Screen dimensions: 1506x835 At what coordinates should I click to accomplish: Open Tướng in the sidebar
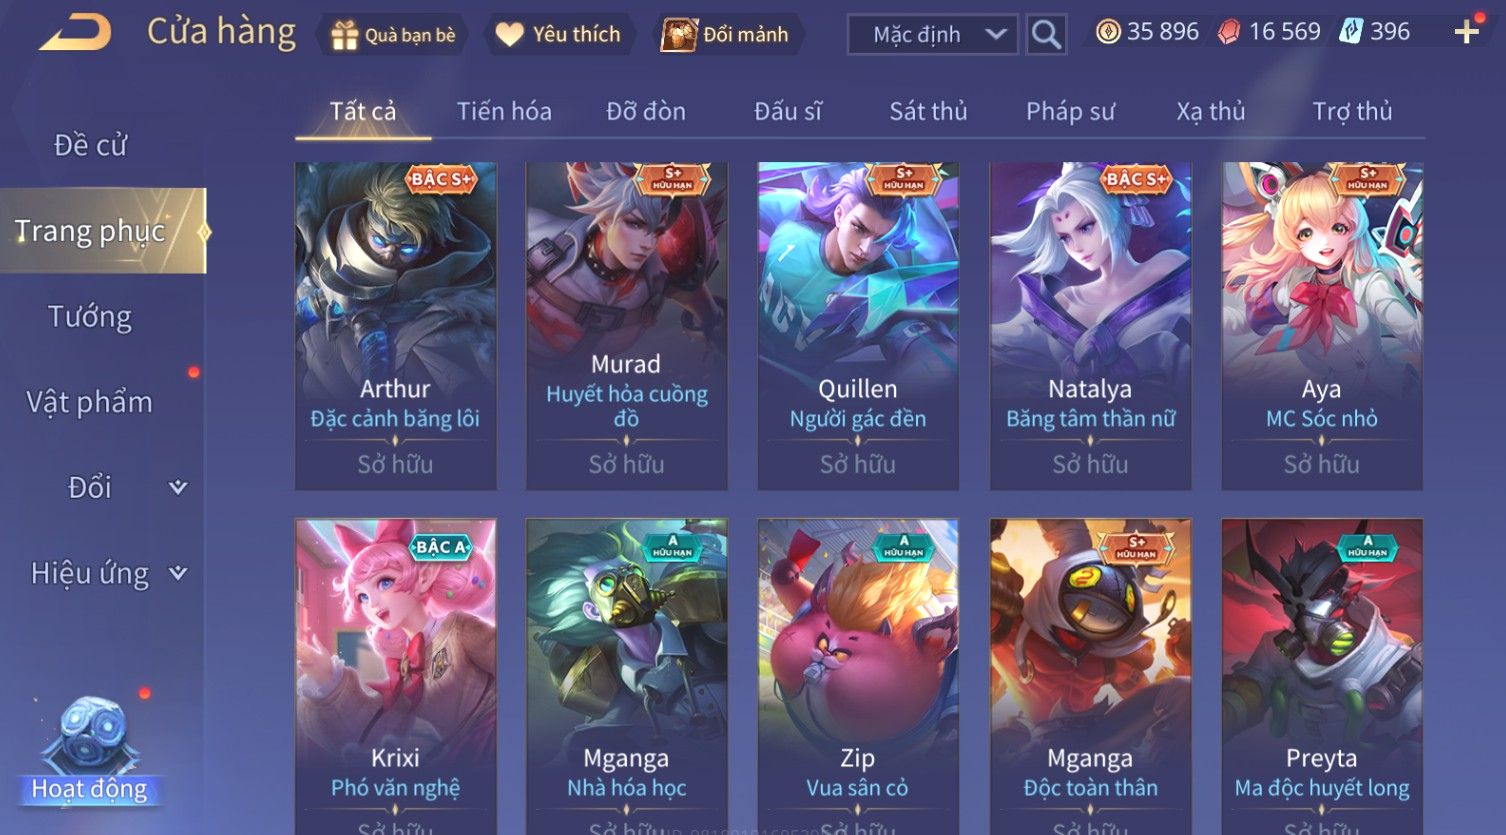tap(90, 317)
